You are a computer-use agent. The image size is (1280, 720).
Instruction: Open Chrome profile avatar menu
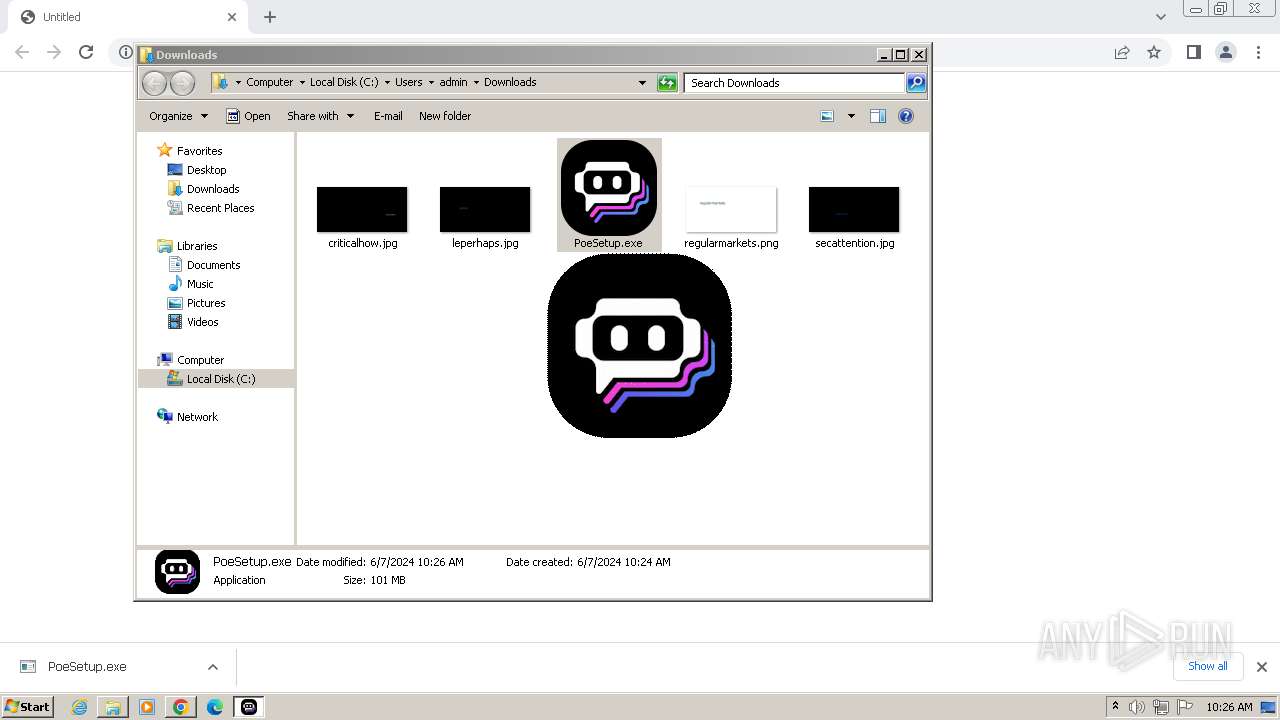click(x=1226, y=52)
